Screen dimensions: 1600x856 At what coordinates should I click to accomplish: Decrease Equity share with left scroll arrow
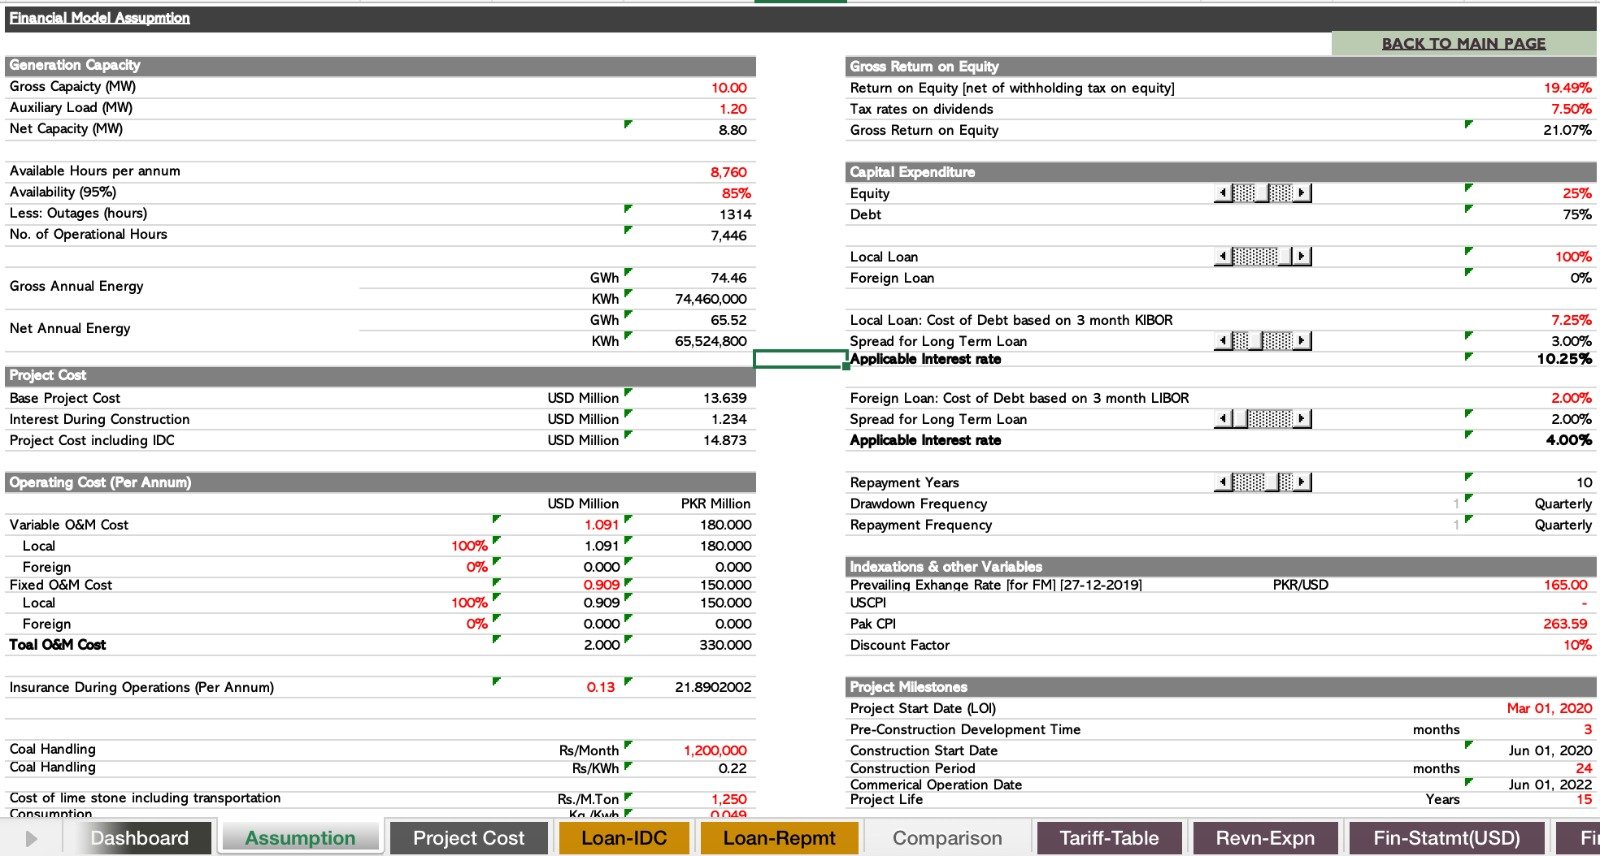[x=1223, y=193]
